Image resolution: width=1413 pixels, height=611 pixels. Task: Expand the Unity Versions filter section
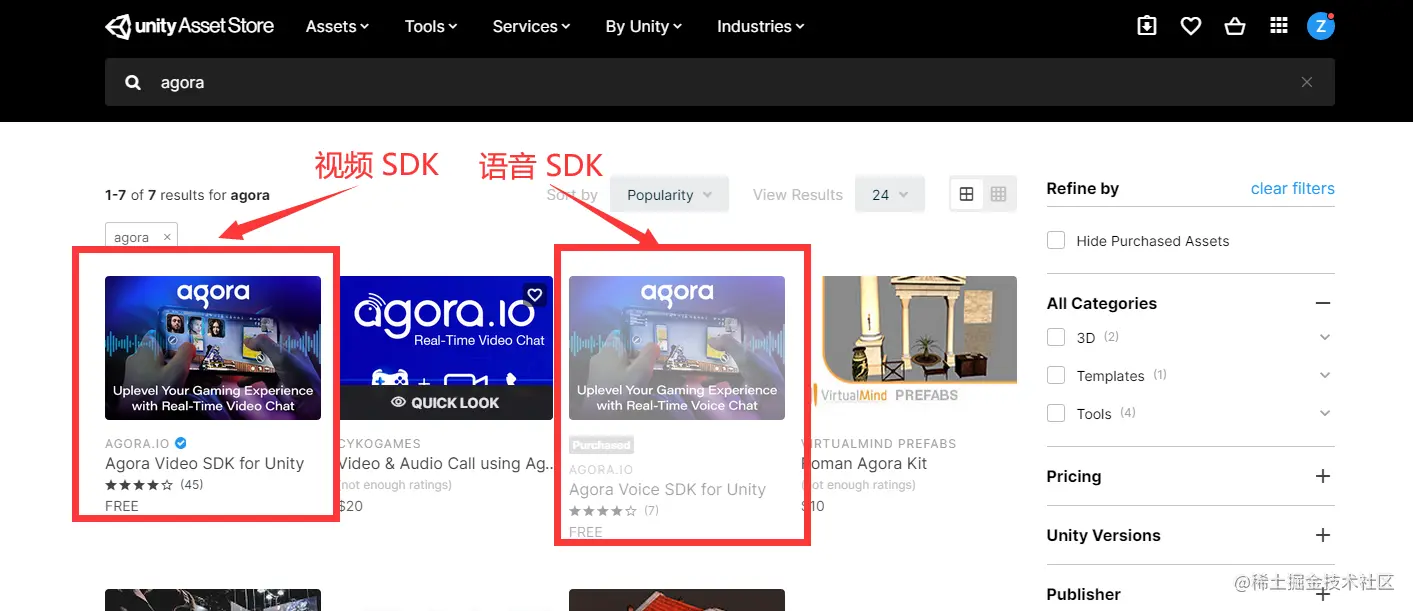1323,535
